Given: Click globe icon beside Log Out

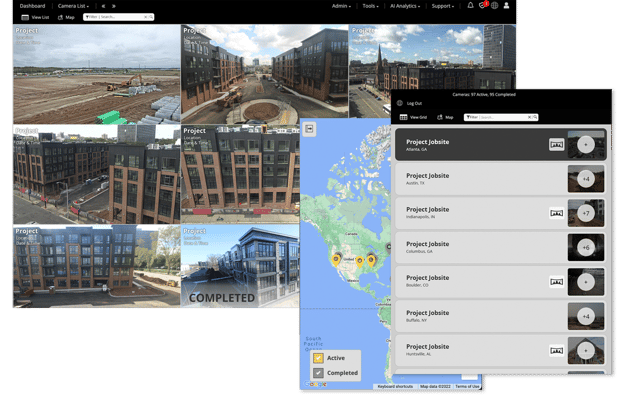Looking at the screenshot, I should tap(400, 103).
